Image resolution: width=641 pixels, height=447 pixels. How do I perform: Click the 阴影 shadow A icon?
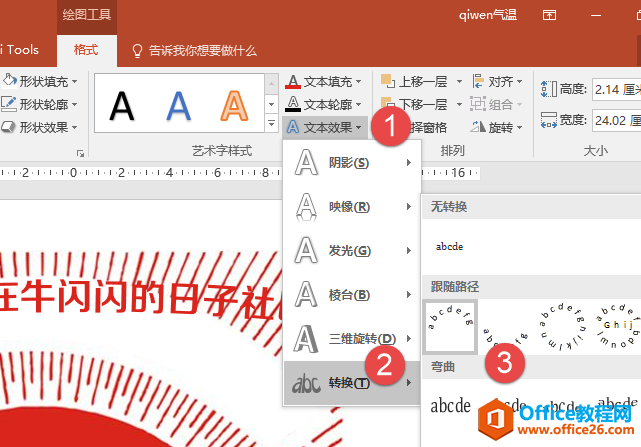coord(306,163)
